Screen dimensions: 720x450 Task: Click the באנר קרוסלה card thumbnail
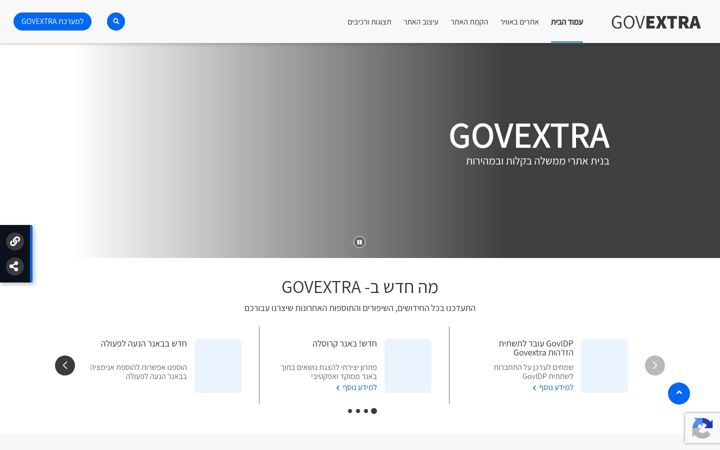(408, 366)
